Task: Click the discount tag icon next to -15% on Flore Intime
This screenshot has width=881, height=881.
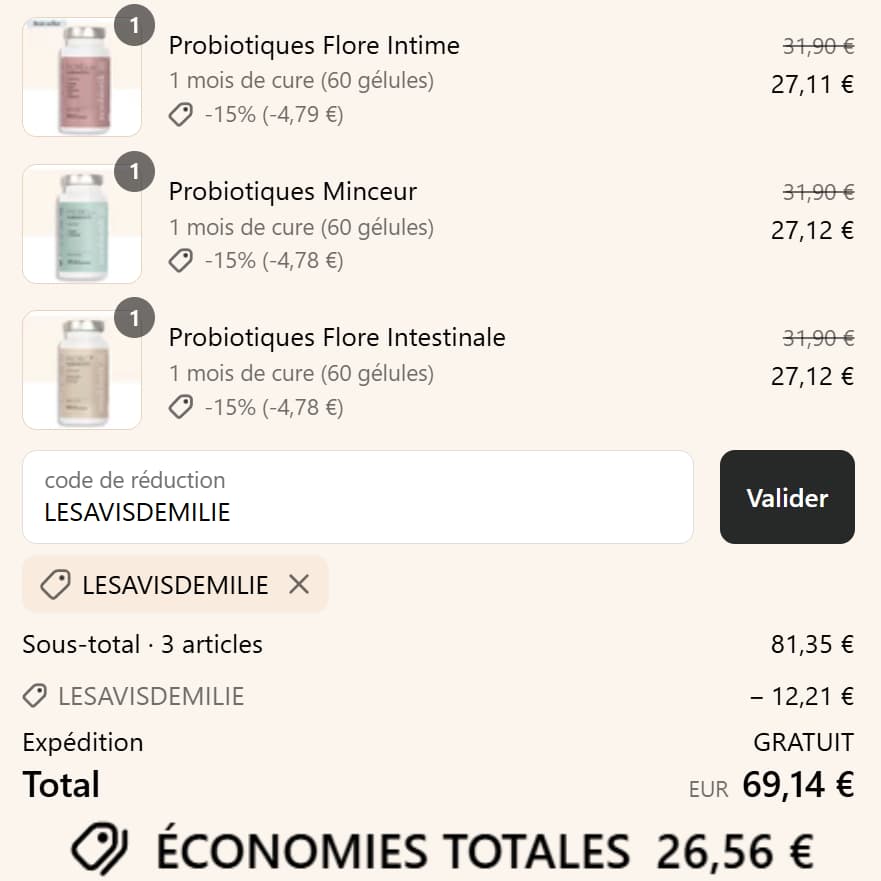Action: 180,114
